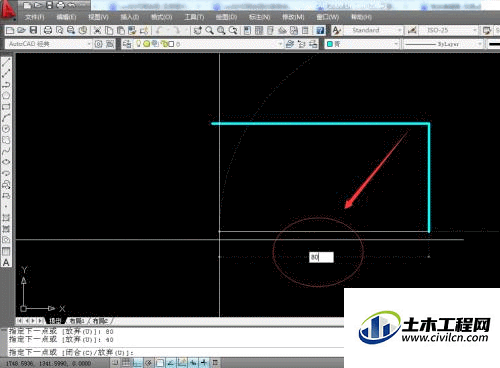Click the dynamic input distance field showing 80
This screenshot has height=368, width=500.
point(321,257)
